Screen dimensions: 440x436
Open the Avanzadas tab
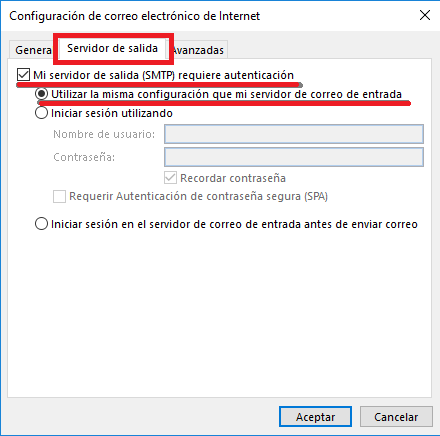coord(198,50)
